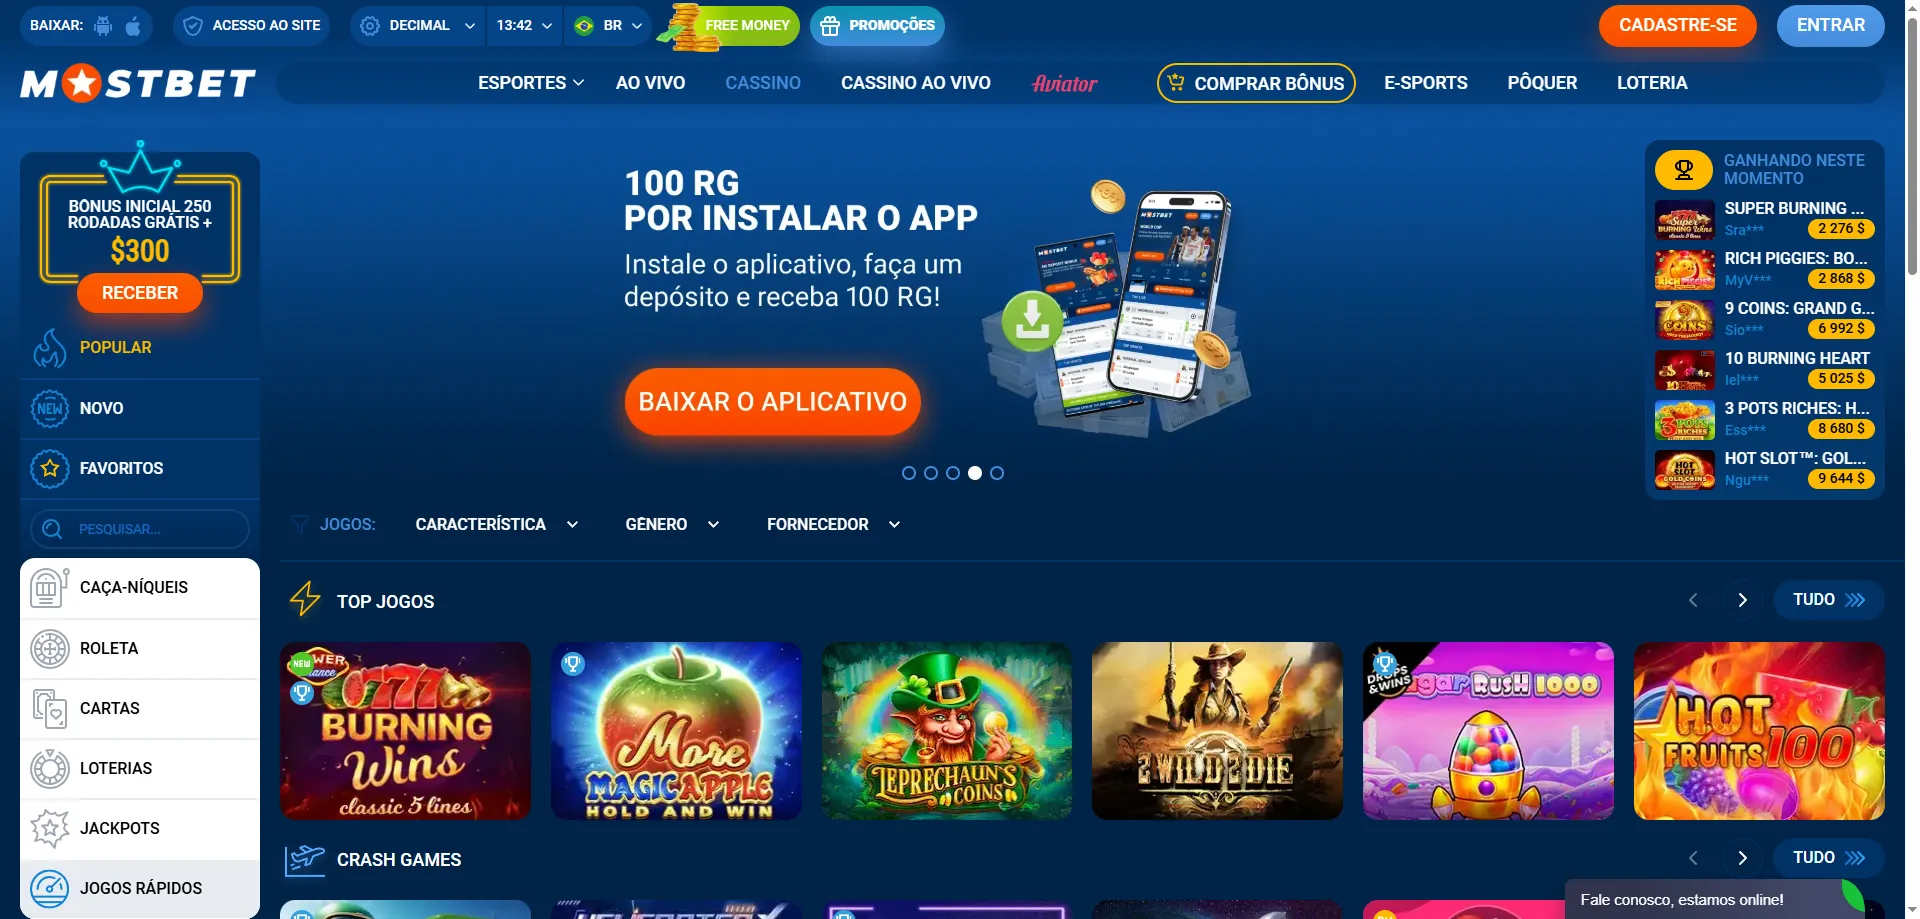Open the Roleta roulette wheel icon
The height and width of the screenshot is (919, 1920).
50,648
